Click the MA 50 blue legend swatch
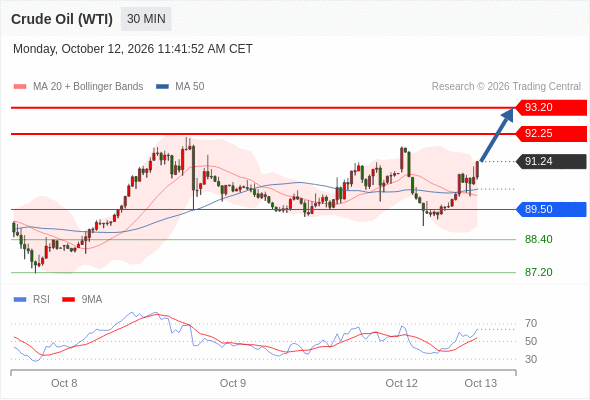 click(162, 87)
